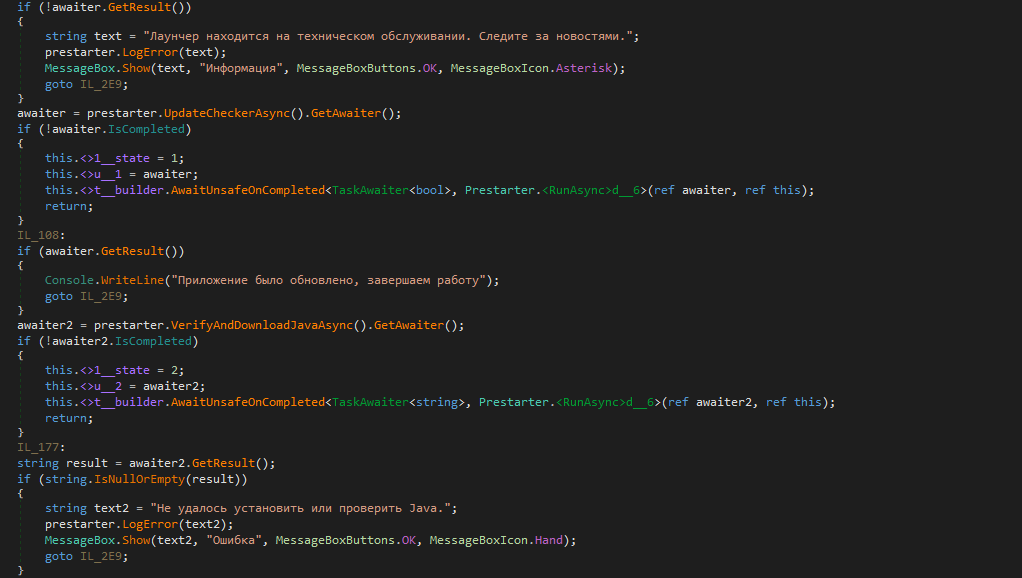Image resolution: width=1022 pixels, height=578 pixels.
Task: Click the line this.<>u__1 = awaiter;
Action: point(121,174)
